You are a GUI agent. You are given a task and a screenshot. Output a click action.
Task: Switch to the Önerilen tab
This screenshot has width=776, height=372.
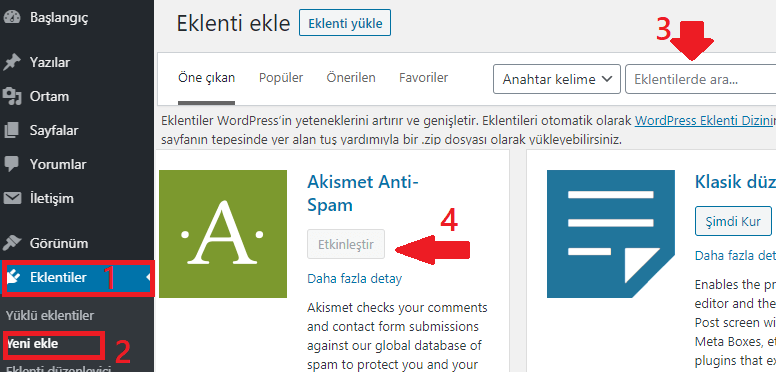click(351, 78)
